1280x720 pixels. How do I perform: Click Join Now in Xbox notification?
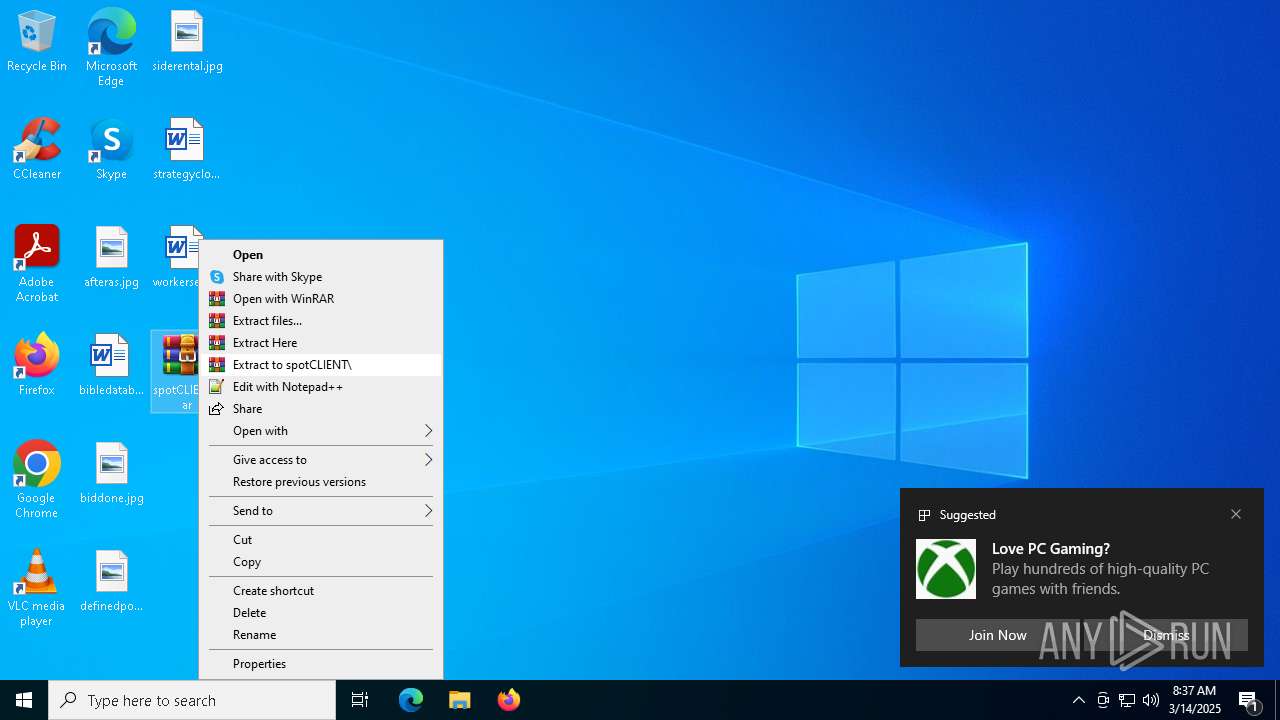click(x=997, y=635)
